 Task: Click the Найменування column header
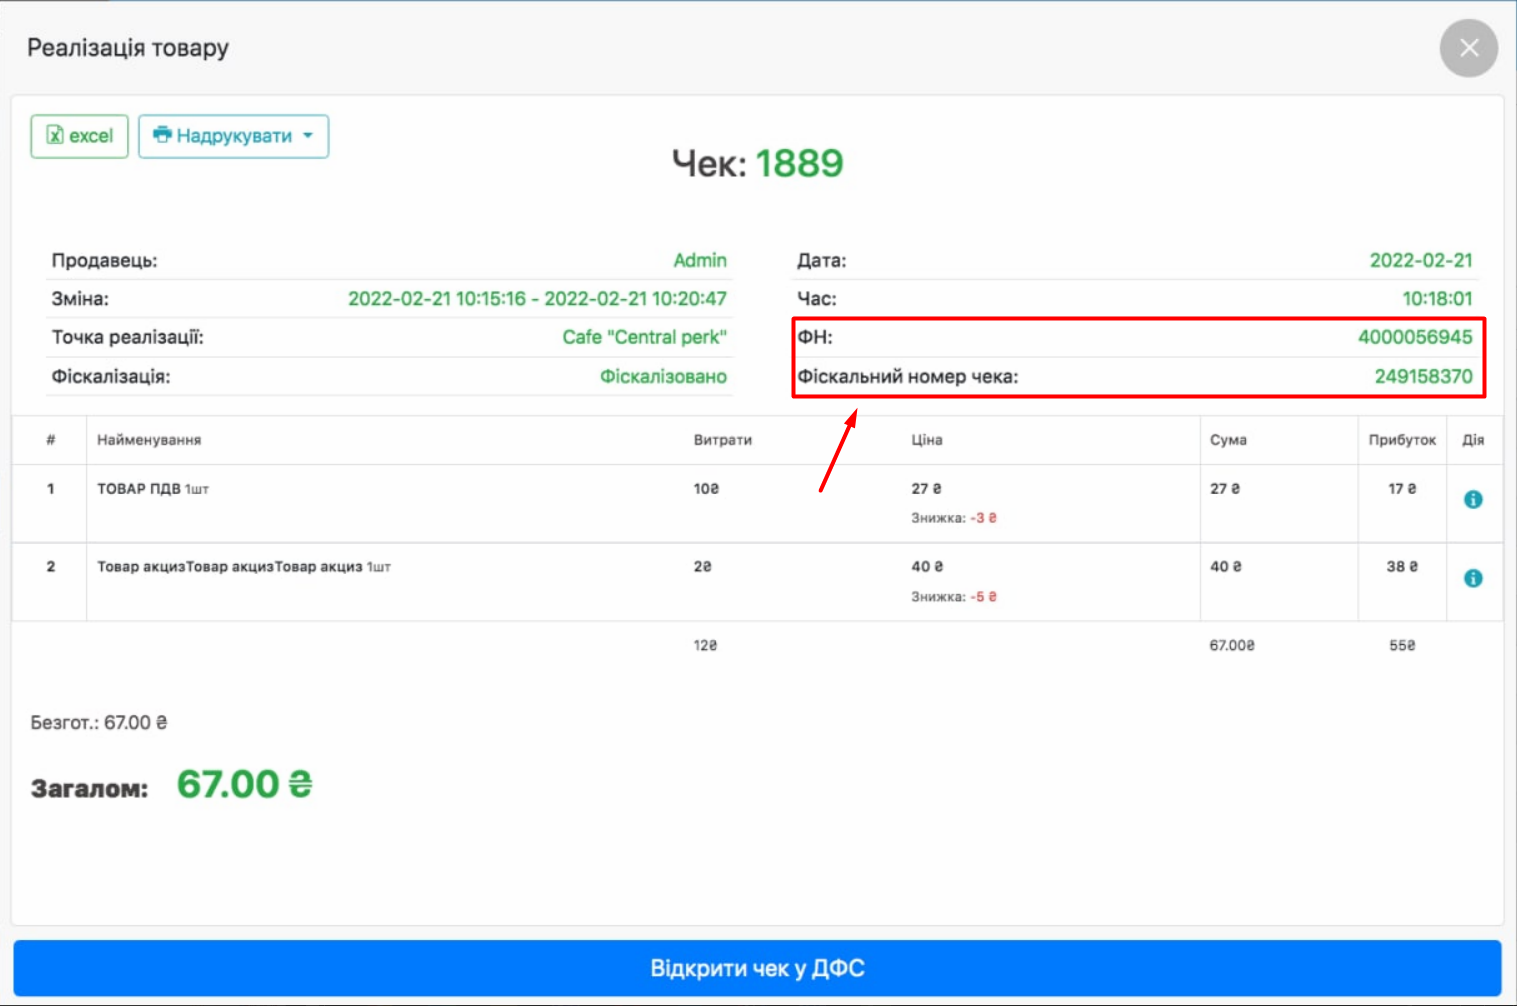coord(149,440)
